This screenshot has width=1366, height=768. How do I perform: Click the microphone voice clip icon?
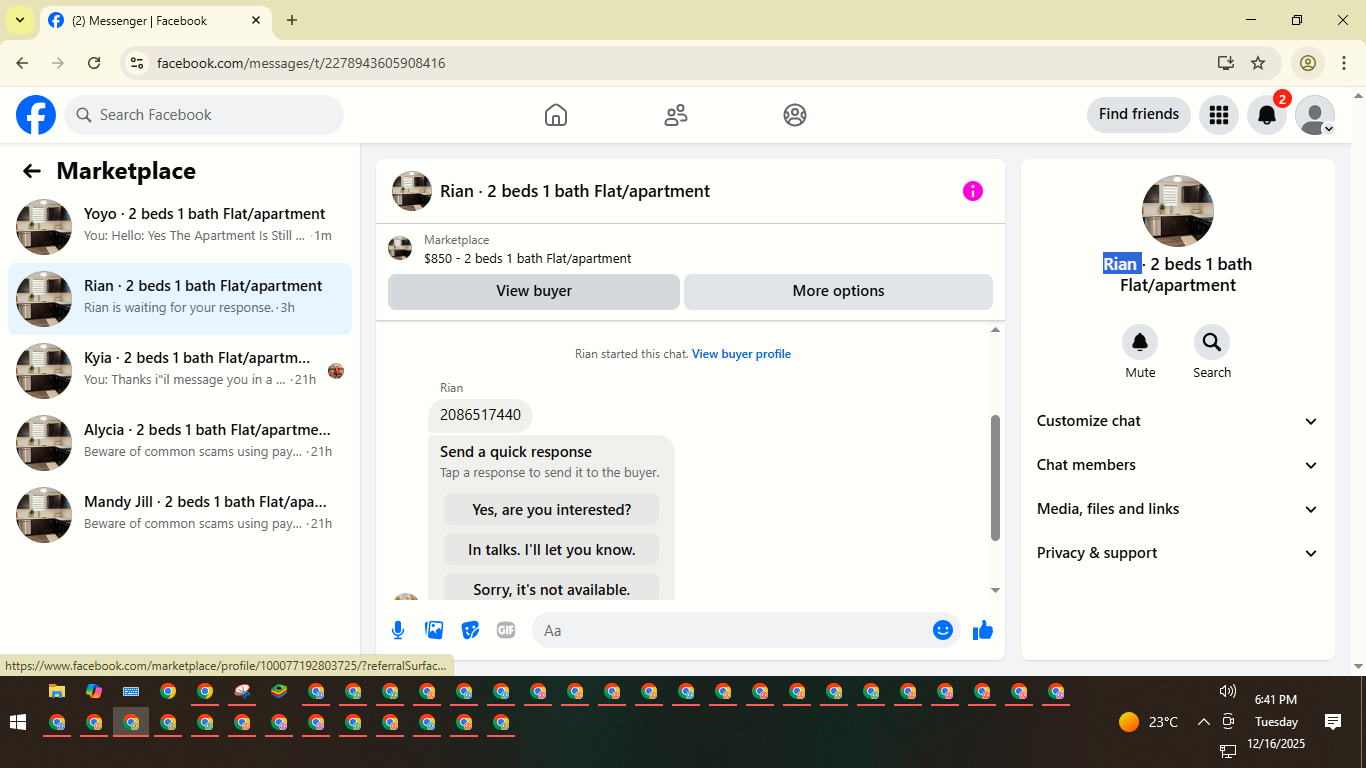pos(398,630)
